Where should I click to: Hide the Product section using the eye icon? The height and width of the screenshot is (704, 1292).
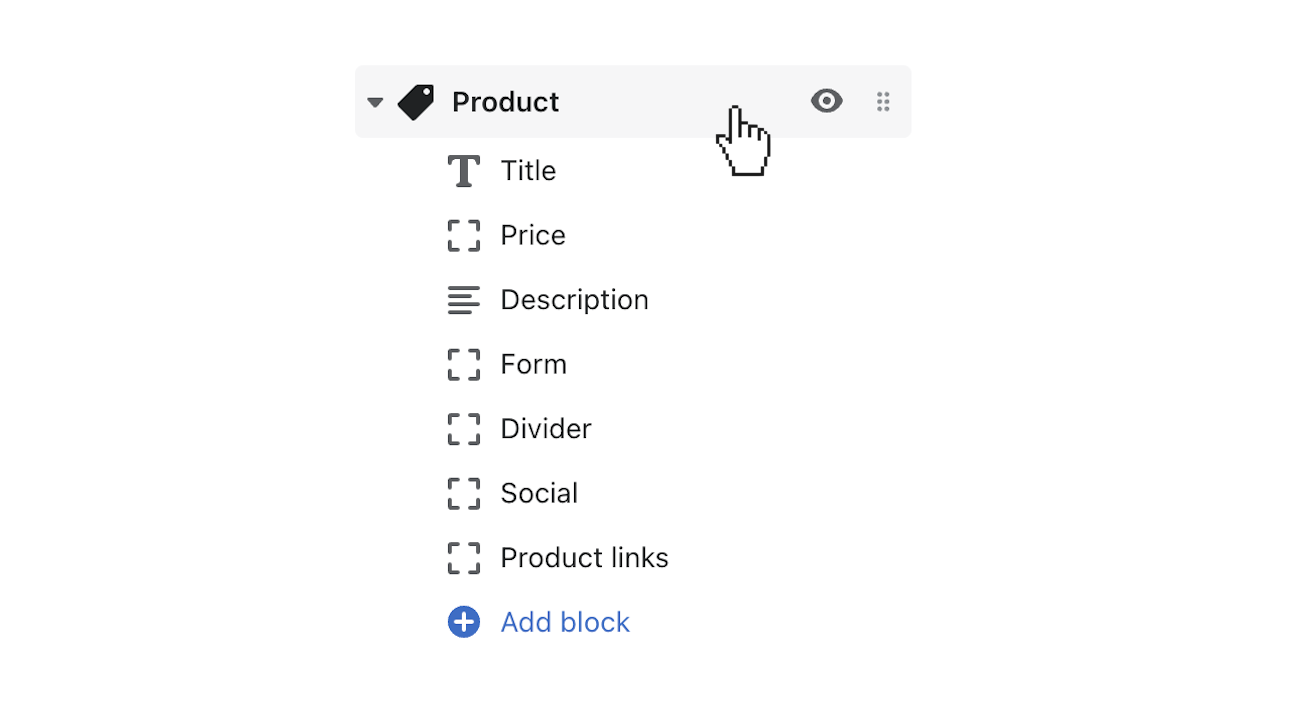tap(826, 101)
